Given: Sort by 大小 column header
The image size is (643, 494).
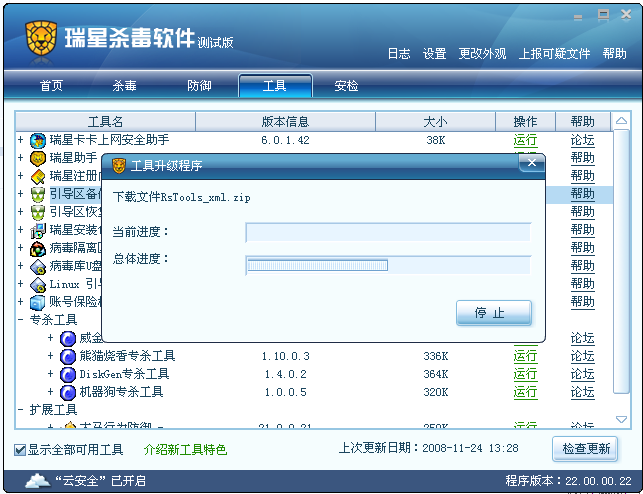Looking at the screenshot, I should pyautogui.click(x=435, y=121).
